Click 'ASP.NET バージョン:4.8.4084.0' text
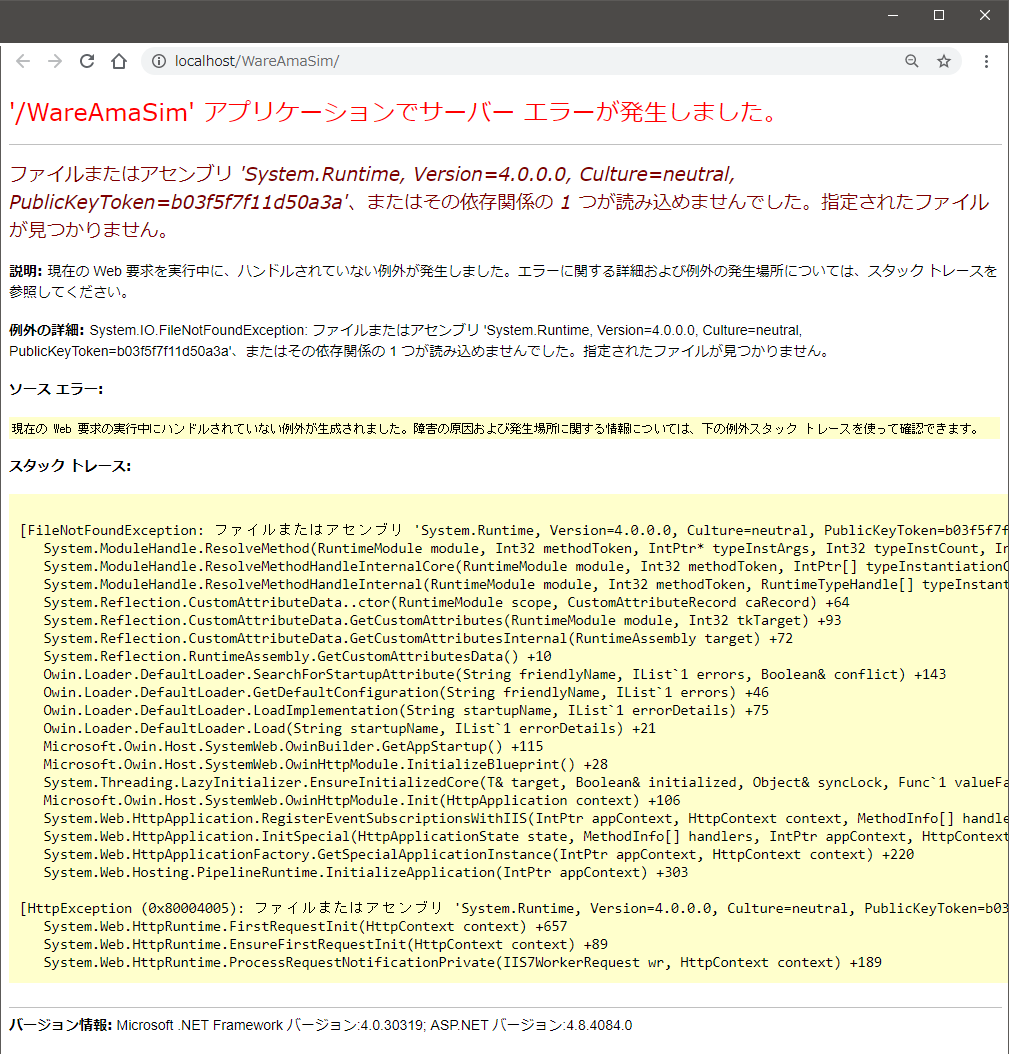This screenshot has height=1054, width=1009. [x=531, y=1025]
